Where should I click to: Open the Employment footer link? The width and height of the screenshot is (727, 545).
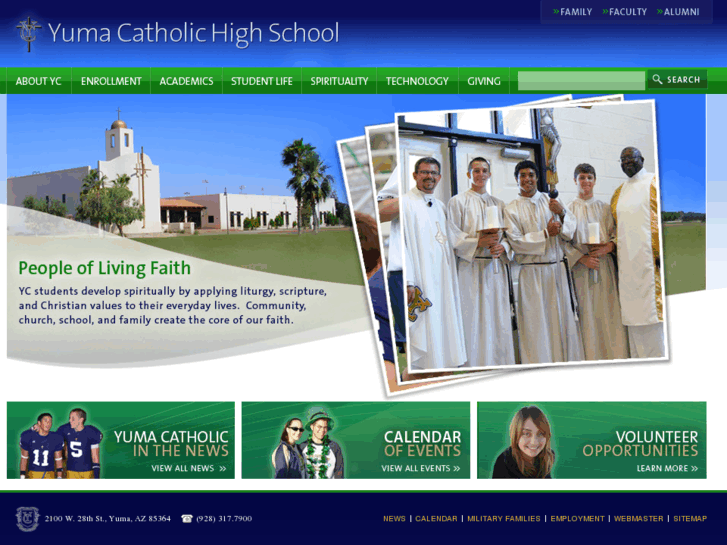[x=577, y=519]
